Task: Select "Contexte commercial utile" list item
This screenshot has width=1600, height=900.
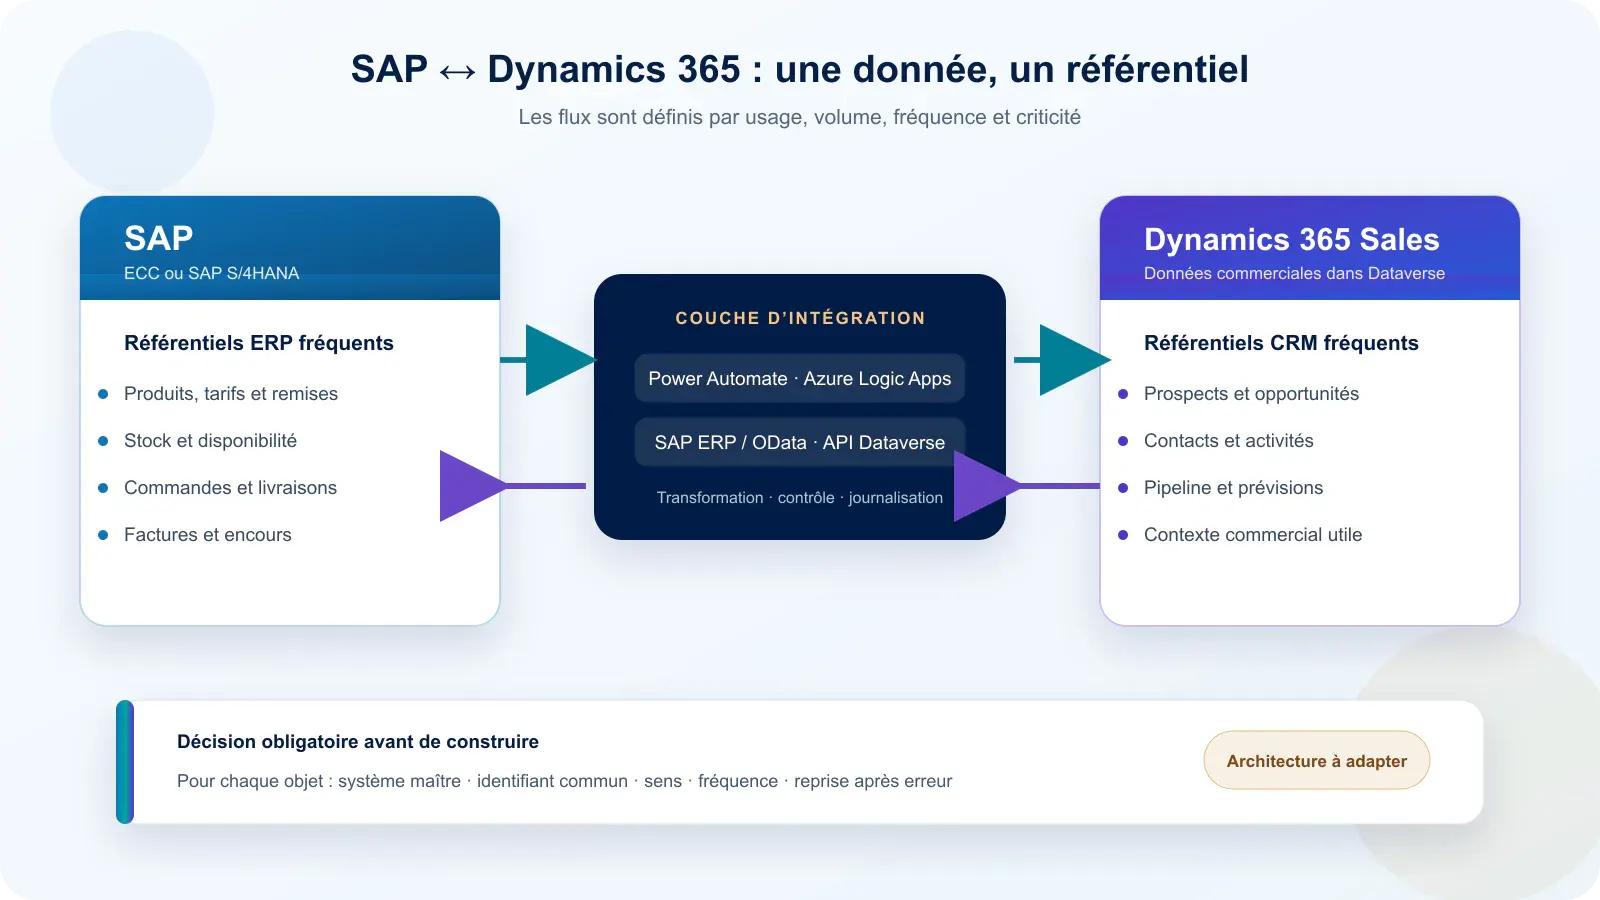Action: pyautogui.click(x=1253, y=535)
